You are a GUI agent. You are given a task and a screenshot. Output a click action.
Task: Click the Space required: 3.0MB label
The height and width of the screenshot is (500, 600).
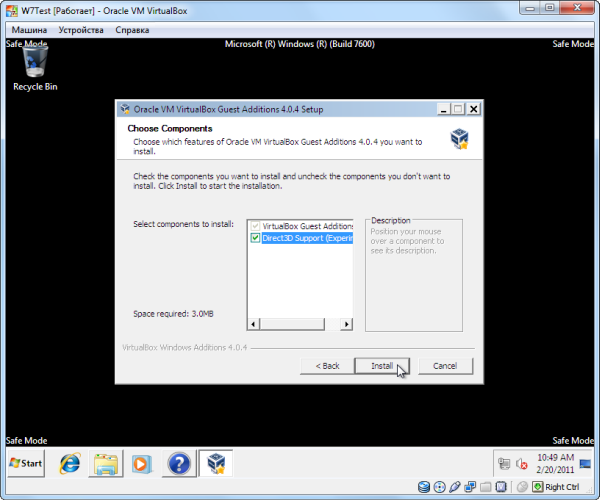click(173, 314)
